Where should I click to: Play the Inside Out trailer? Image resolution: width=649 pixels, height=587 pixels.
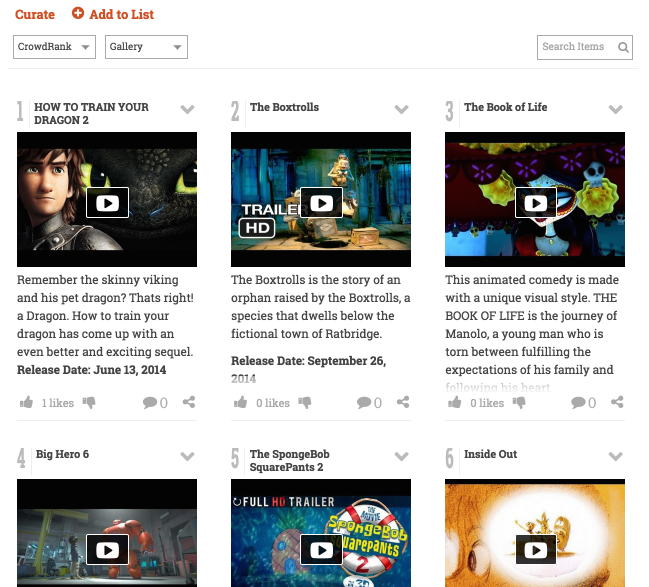536,550
